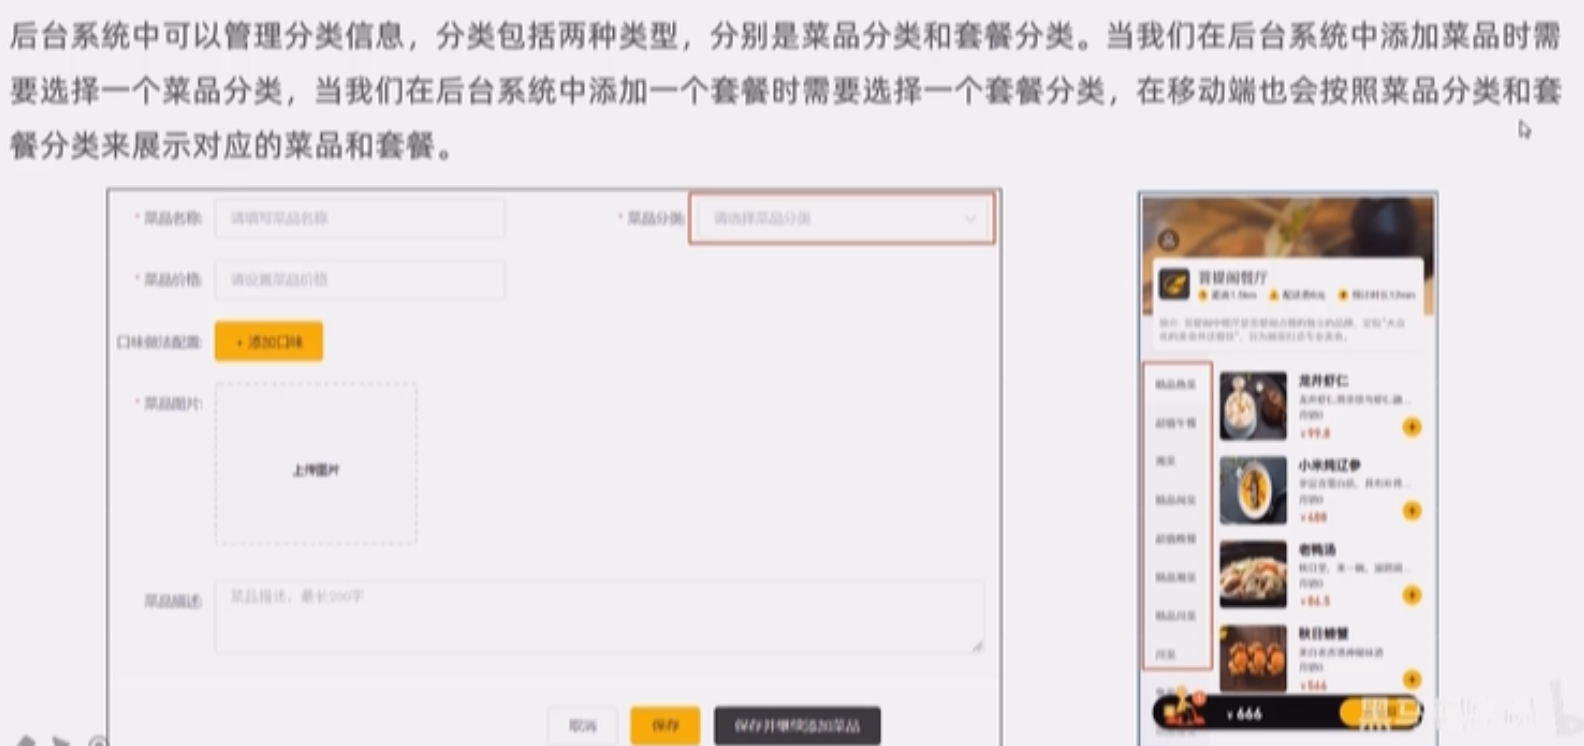Click the 秋日螃蟹 dish thumbnail

[1253, 658]
